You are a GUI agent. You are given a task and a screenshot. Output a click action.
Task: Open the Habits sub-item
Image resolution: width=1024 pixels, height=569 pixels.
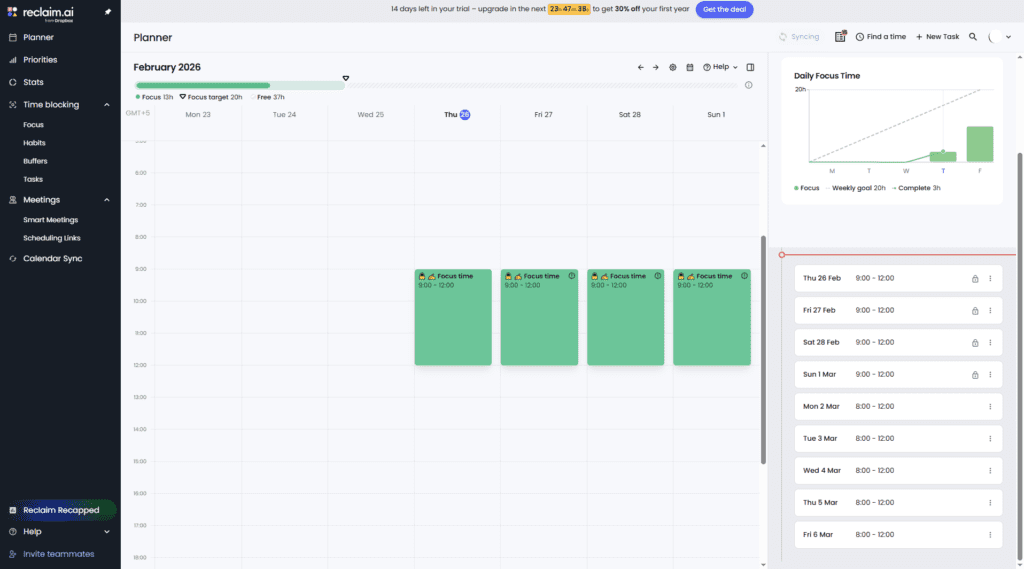click(34, 143)
